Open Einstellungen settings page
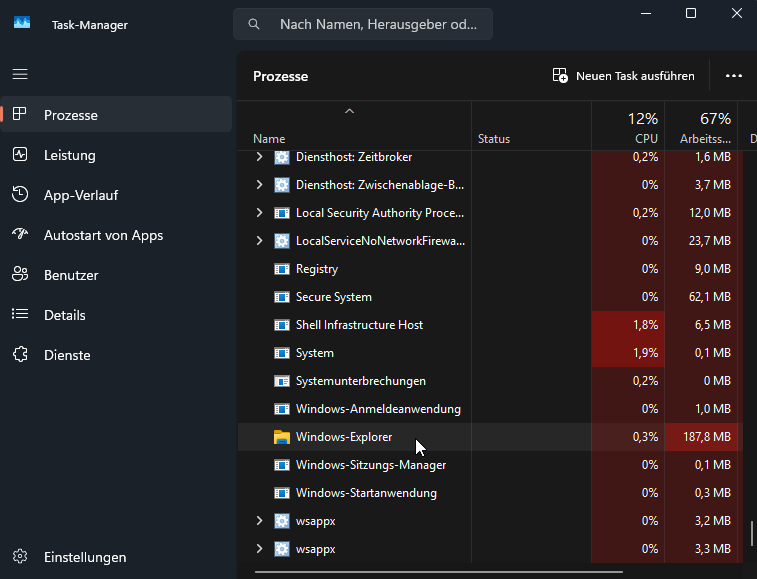The image size is (757, 579). [116, 557]
